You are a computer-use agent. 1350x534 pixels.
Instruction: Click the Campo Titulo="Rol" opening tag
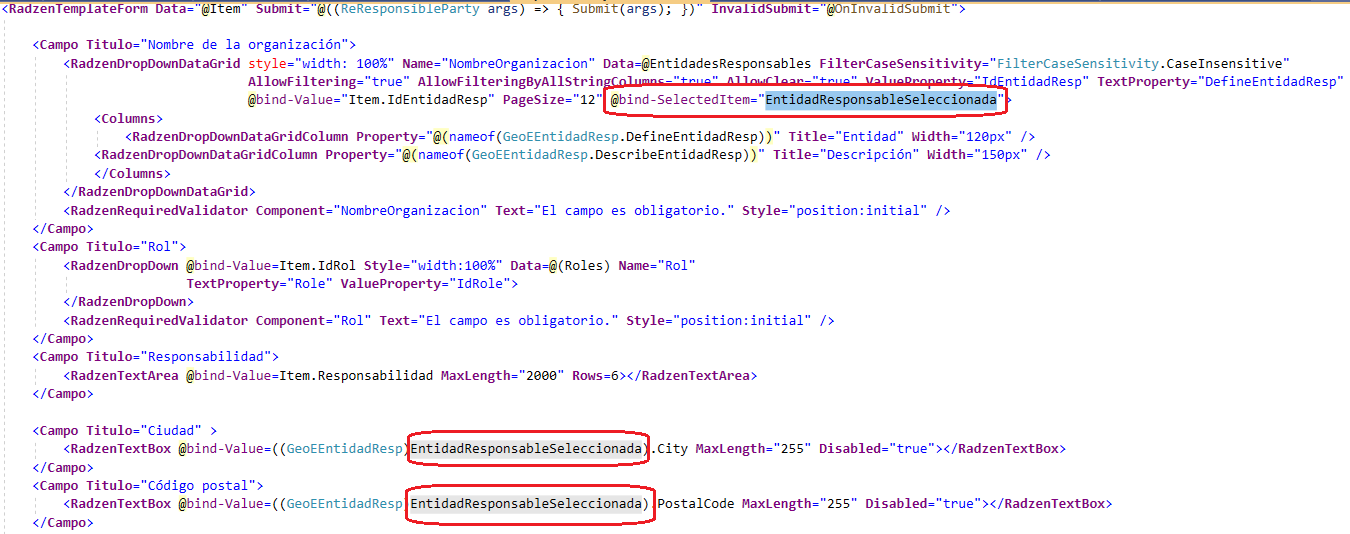[110, 246]
